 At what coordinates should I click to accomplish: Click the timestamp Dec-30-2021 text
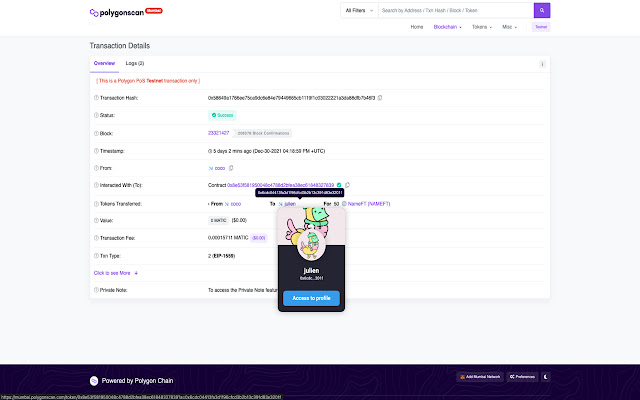pos(289,151)
